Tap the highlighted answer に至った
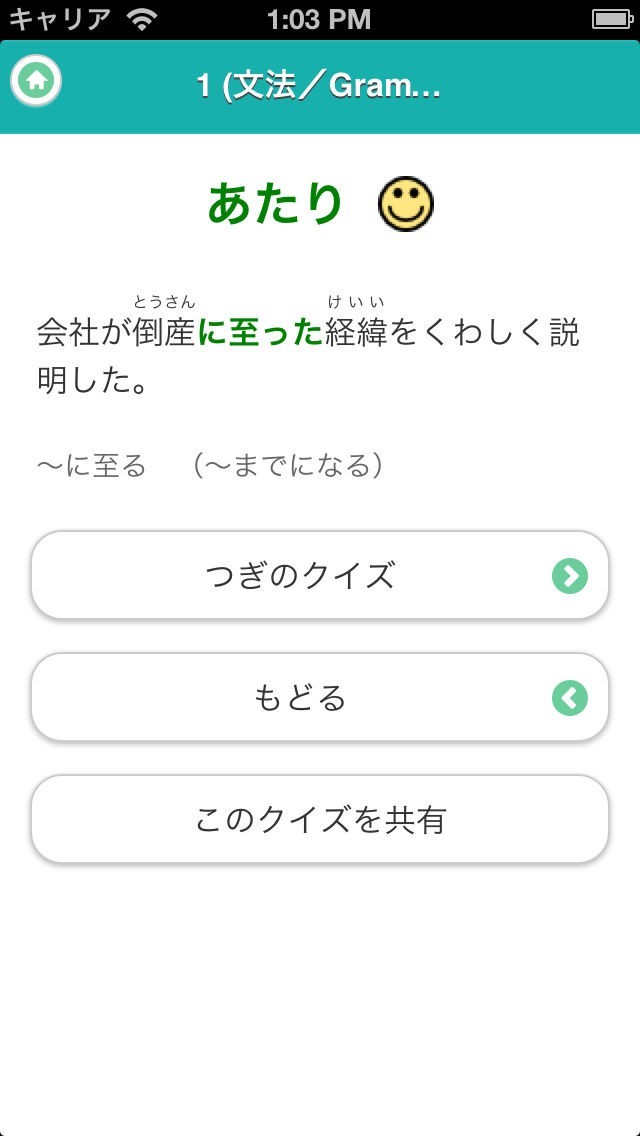This screenshot has width=640, height=1136. click(x=260, y=333)
